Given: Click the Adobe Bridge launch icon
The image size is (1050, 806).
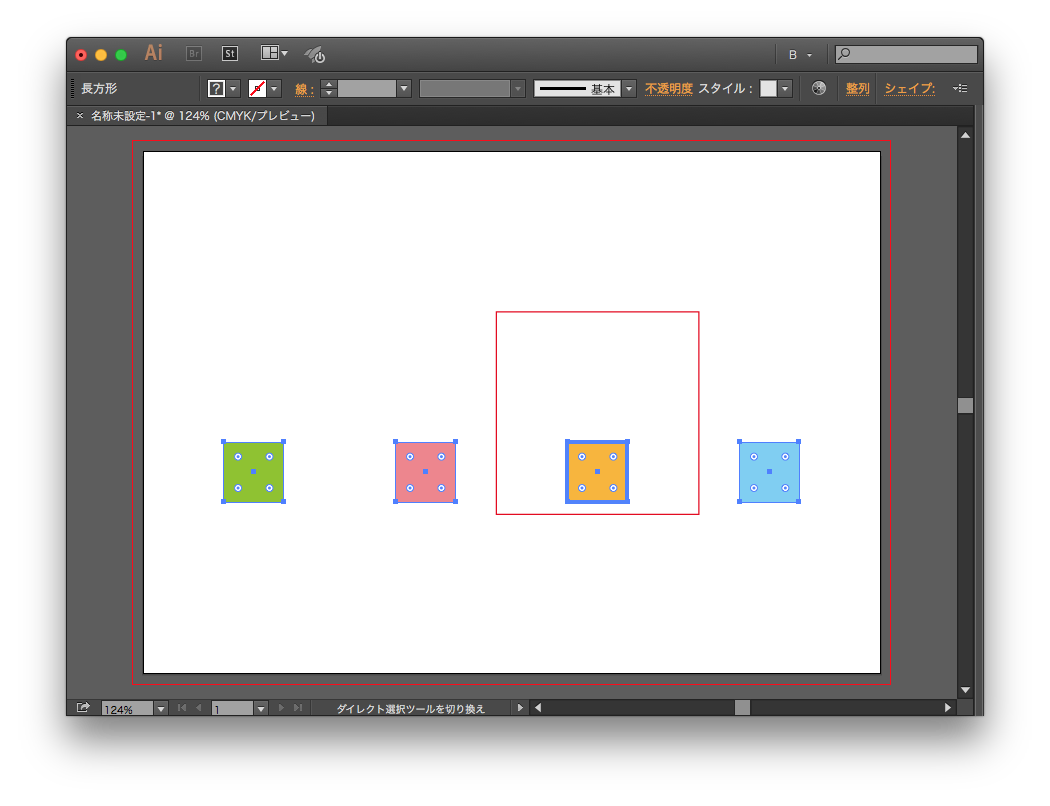Looking at the screenshot, I should point(193,54).
